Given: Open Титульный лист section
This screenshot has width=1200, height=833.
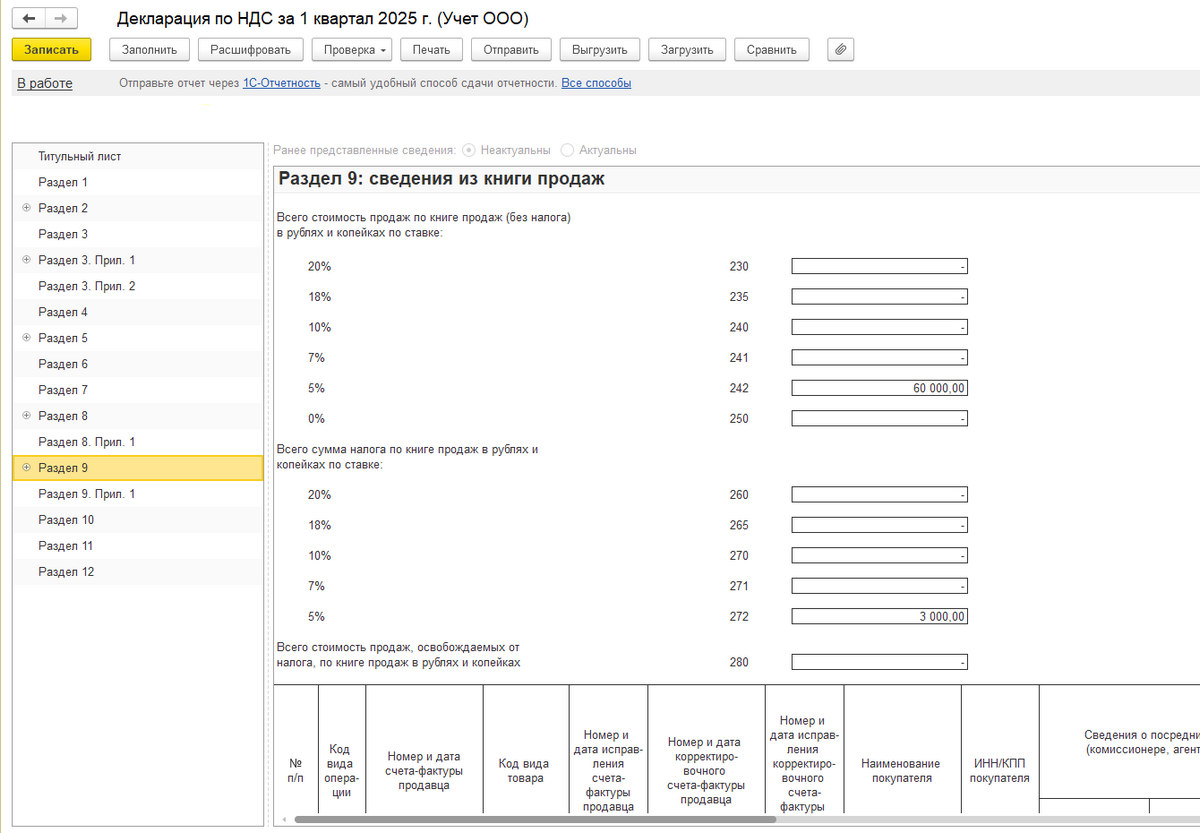Looking at the screenshot, I should coord(79,156).
